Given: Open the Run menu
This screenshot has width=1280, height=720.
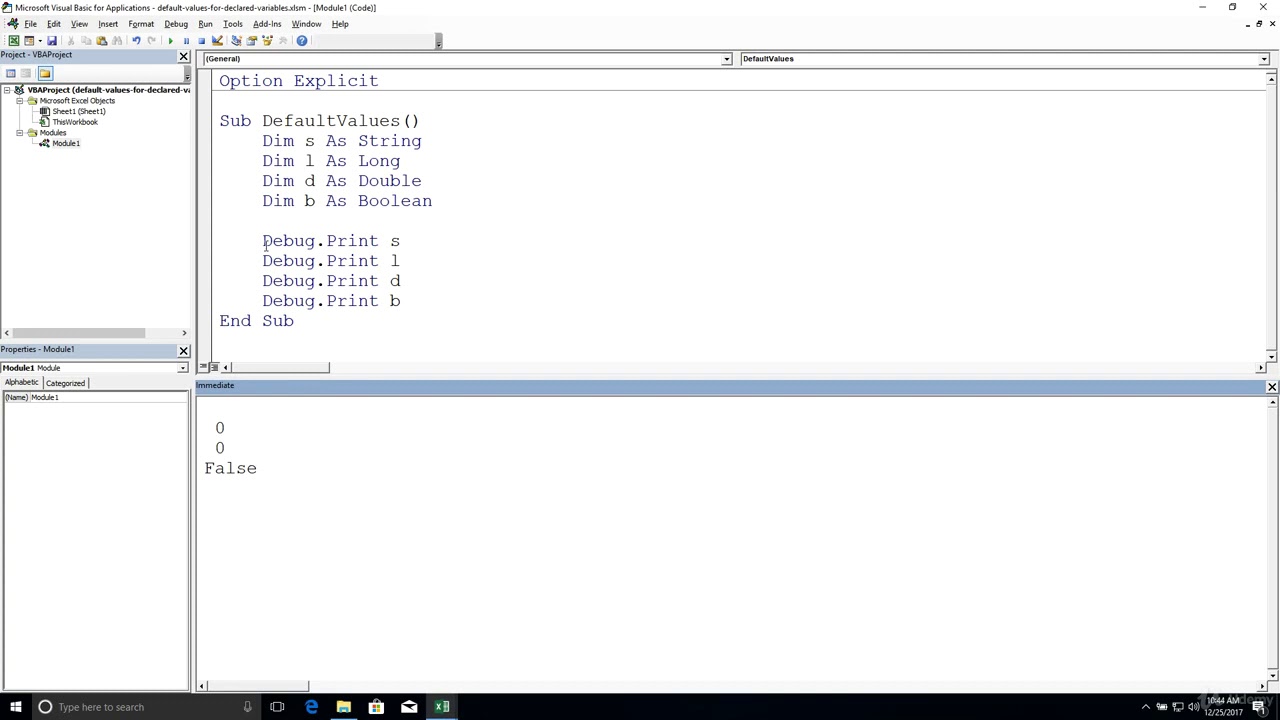Looking at the screenshot, I should (205, 24).
